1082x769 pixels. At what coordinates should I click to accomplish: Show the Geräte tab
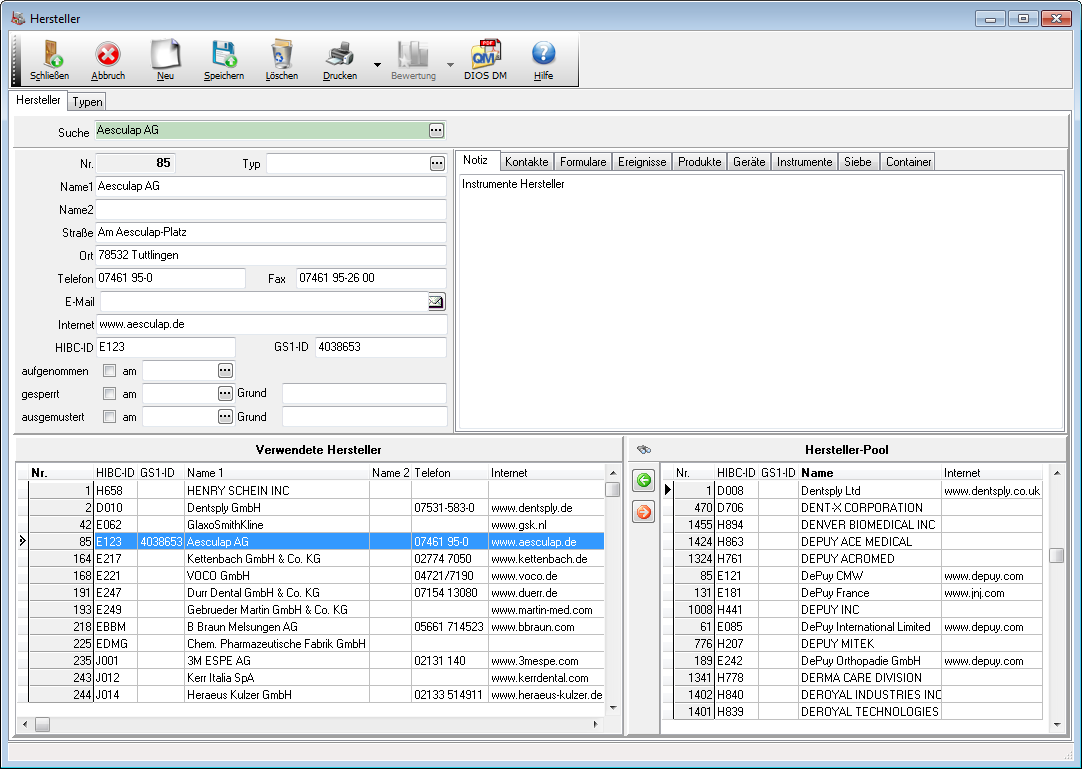tap(749, 162)
